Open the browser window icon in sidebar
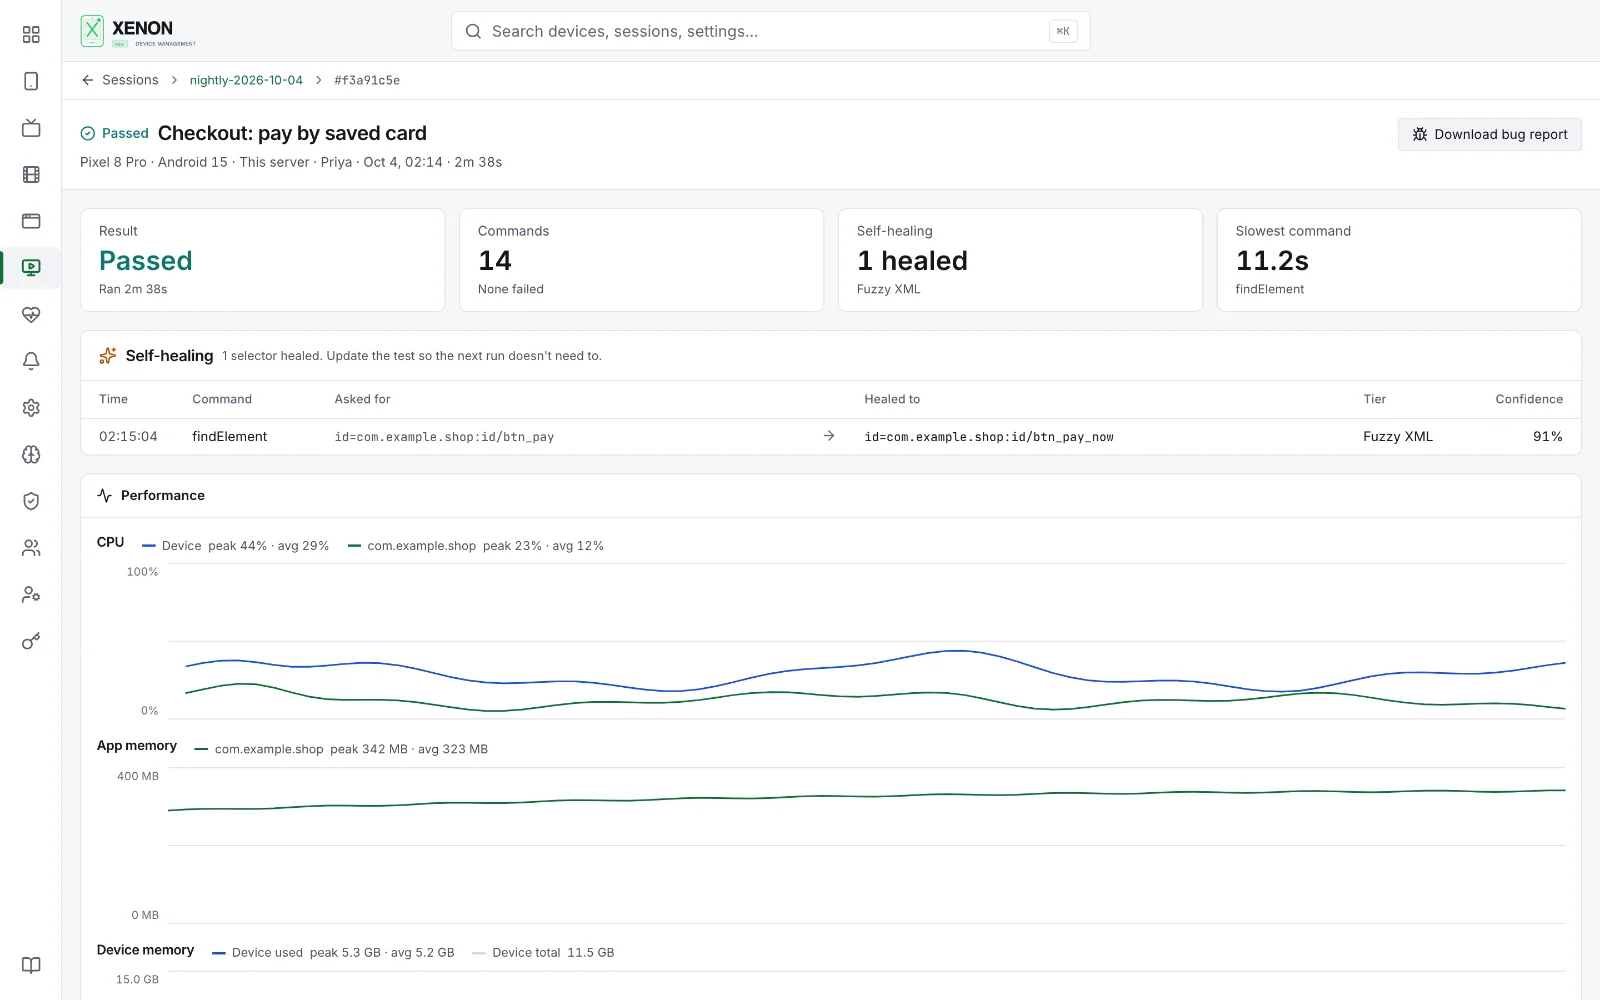The image size is (1600, 1000). pos(31,221)
